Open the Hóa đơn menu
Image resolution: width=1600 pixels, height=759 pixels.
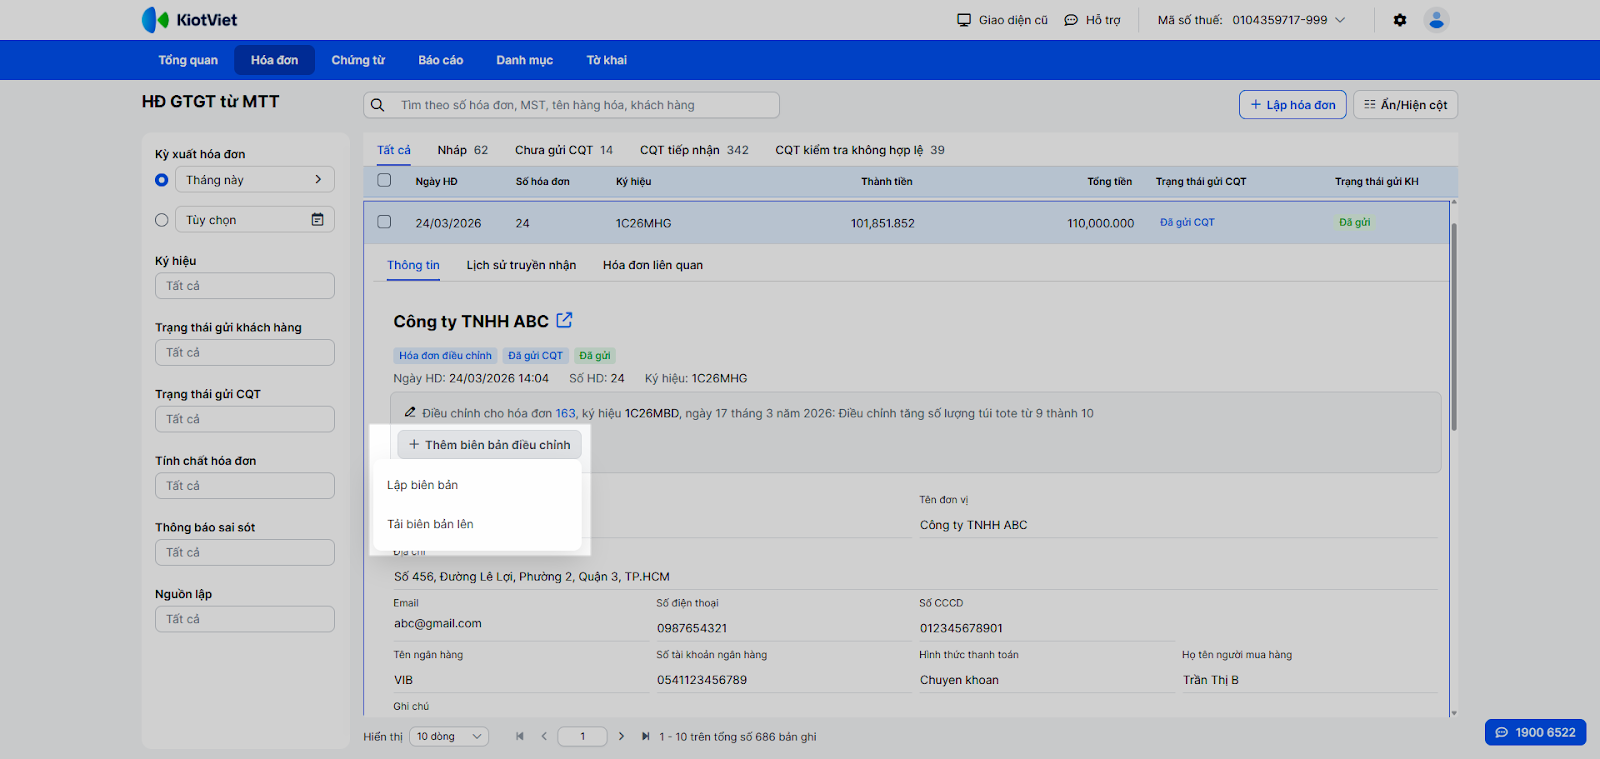coord(275,60)
